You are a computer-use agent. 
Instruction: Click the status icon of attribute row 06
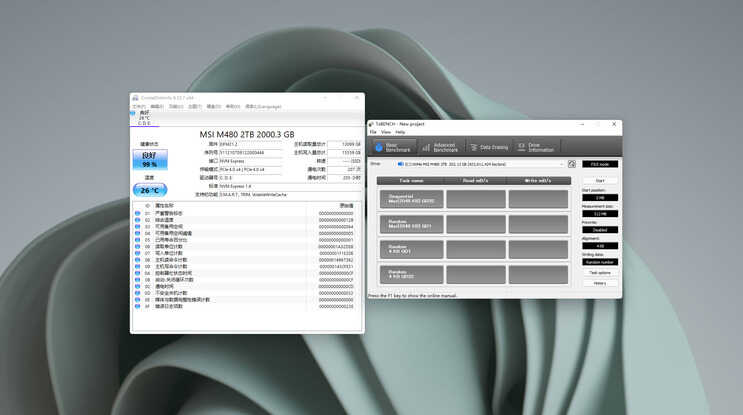click(137, 246)
